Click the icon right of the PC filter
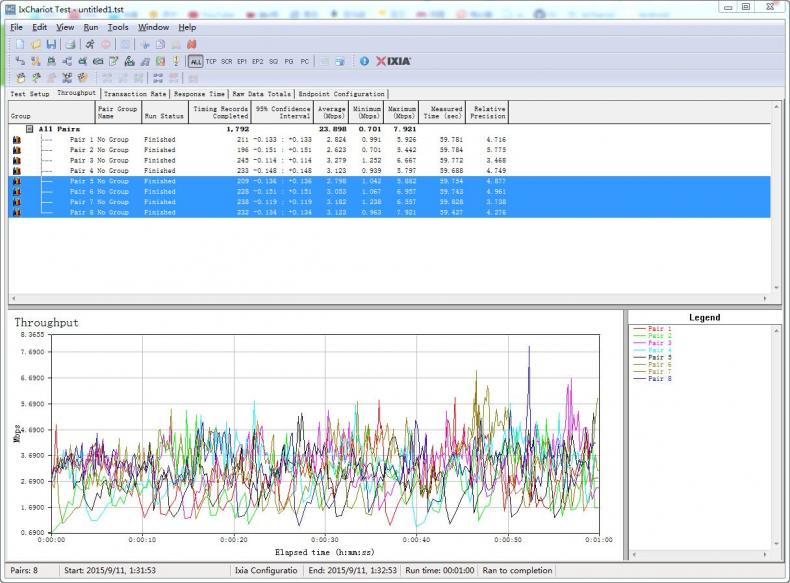Viewport: 790px width, 583px height. pos(324,61)
